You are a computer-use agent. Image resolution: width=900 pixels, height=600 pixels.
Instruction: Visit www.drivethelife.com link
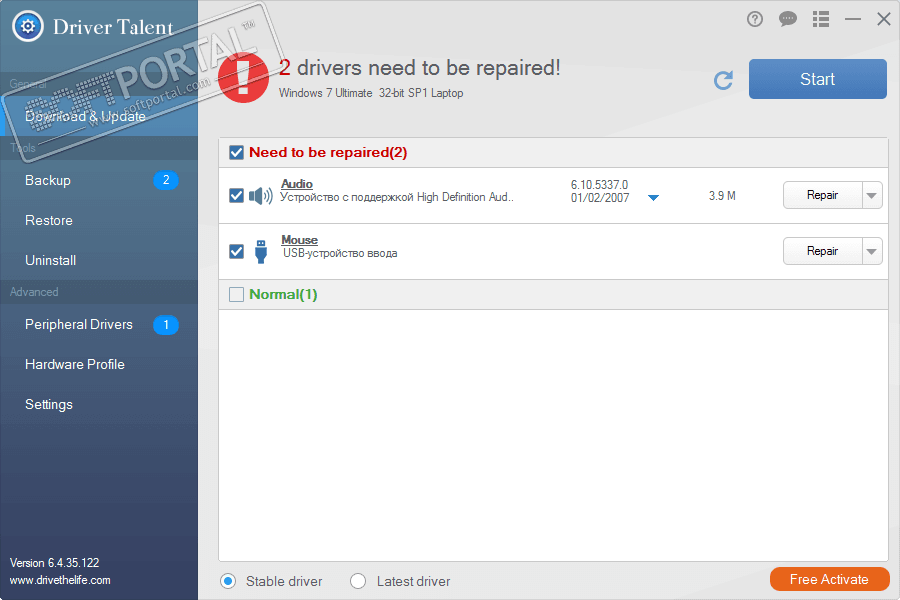(60, 580)
